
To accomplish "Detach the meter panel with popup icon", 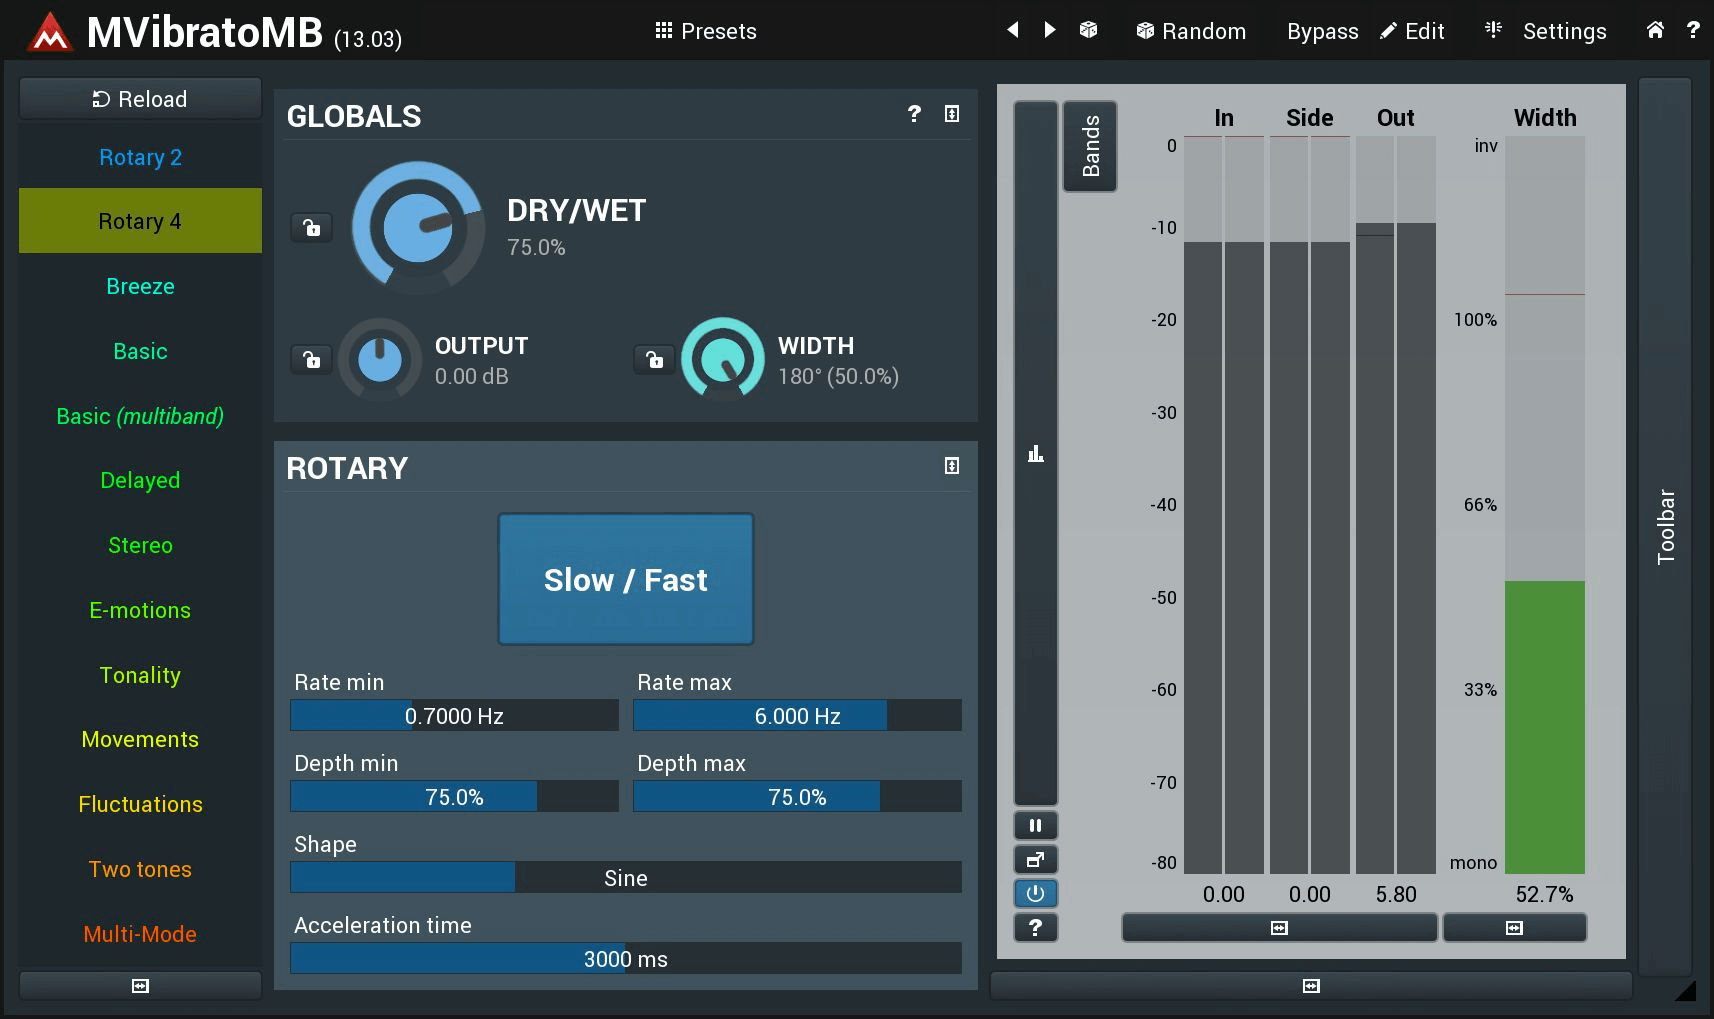I will click(1035, 860).
